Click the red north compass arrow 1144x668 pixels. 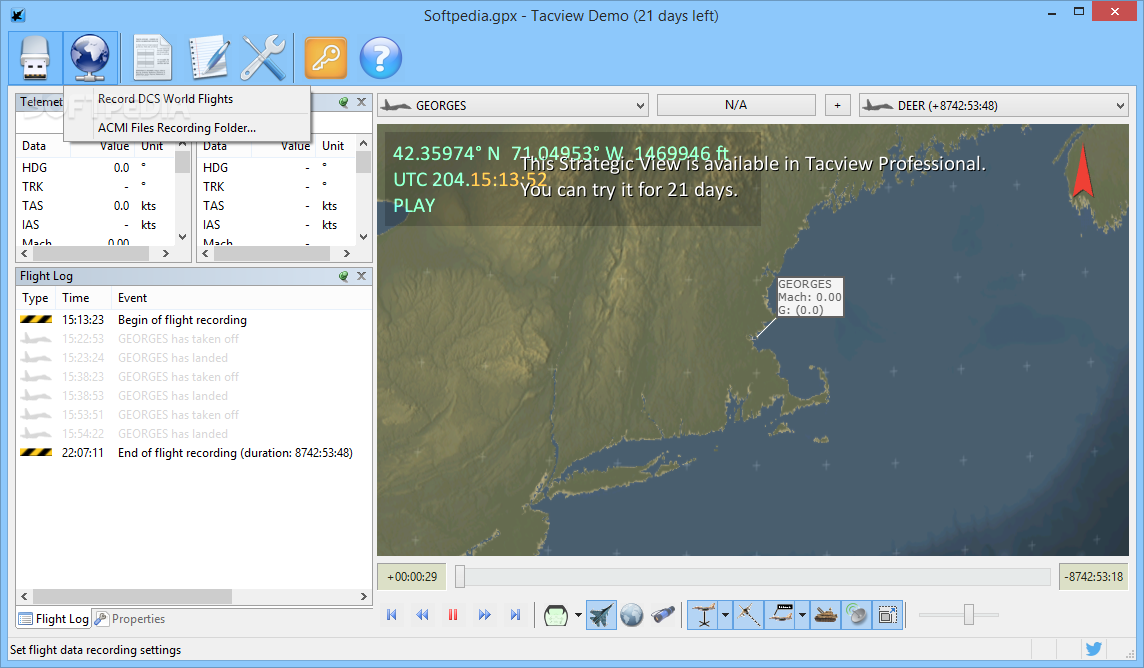pos(1083,171)
